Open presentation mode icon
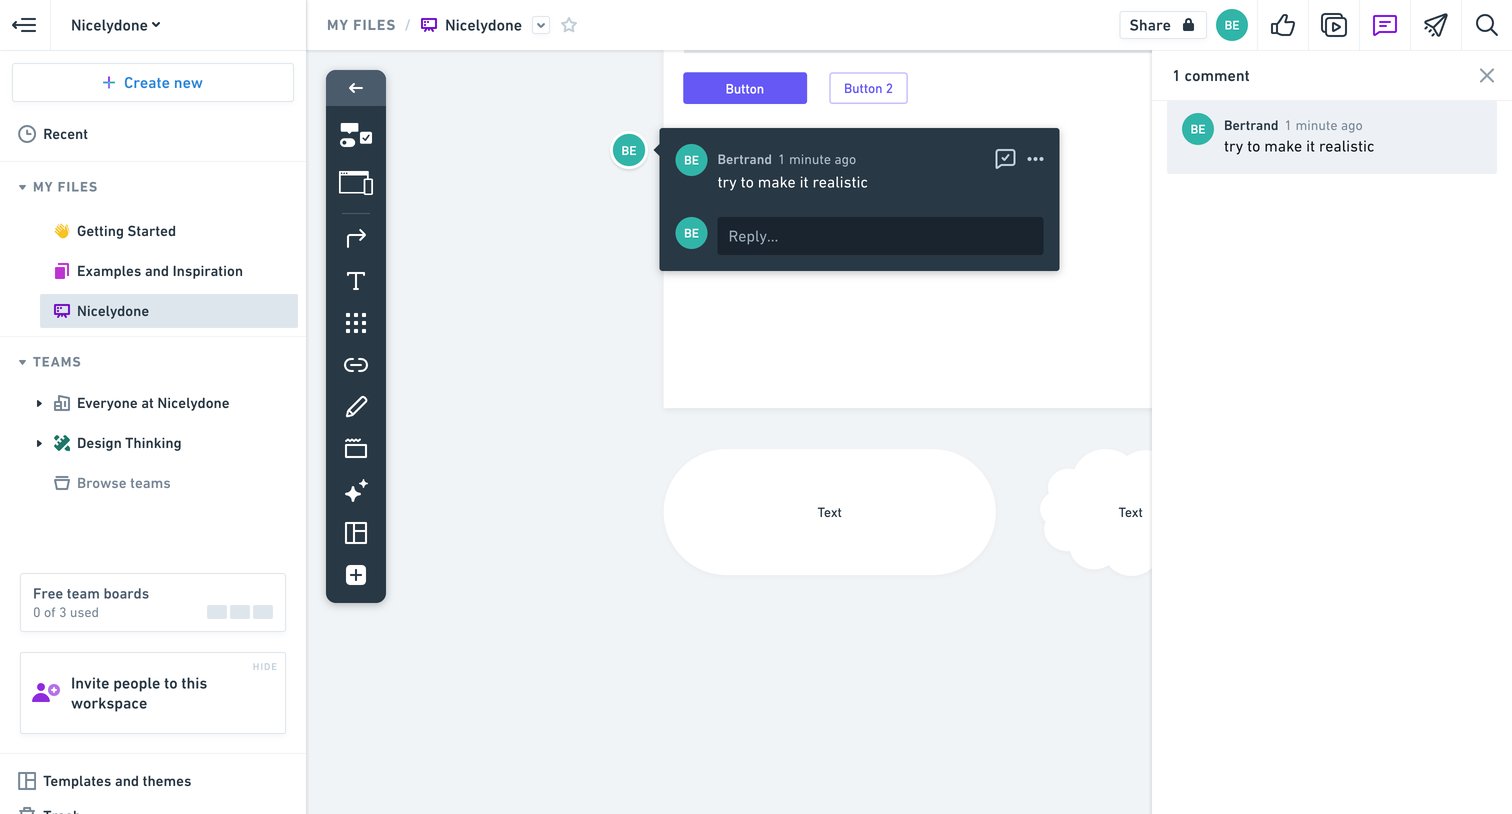1512x814 pixels. tap(1334, 25)
